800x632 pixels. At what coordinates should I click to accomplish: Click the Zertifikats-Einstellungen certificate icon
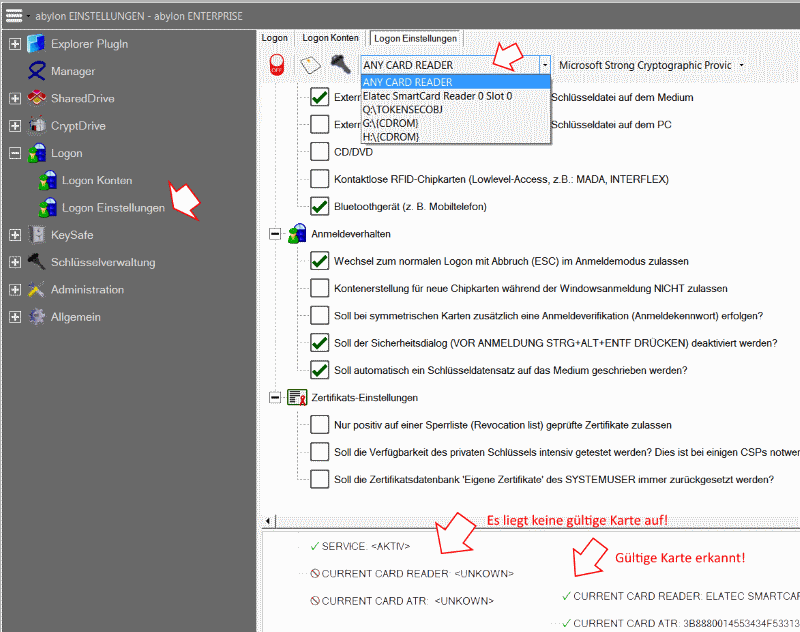297,397
